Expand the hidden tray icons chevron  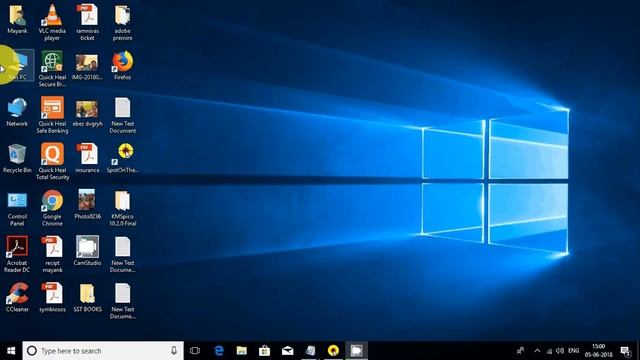click(x=537, y=351)
